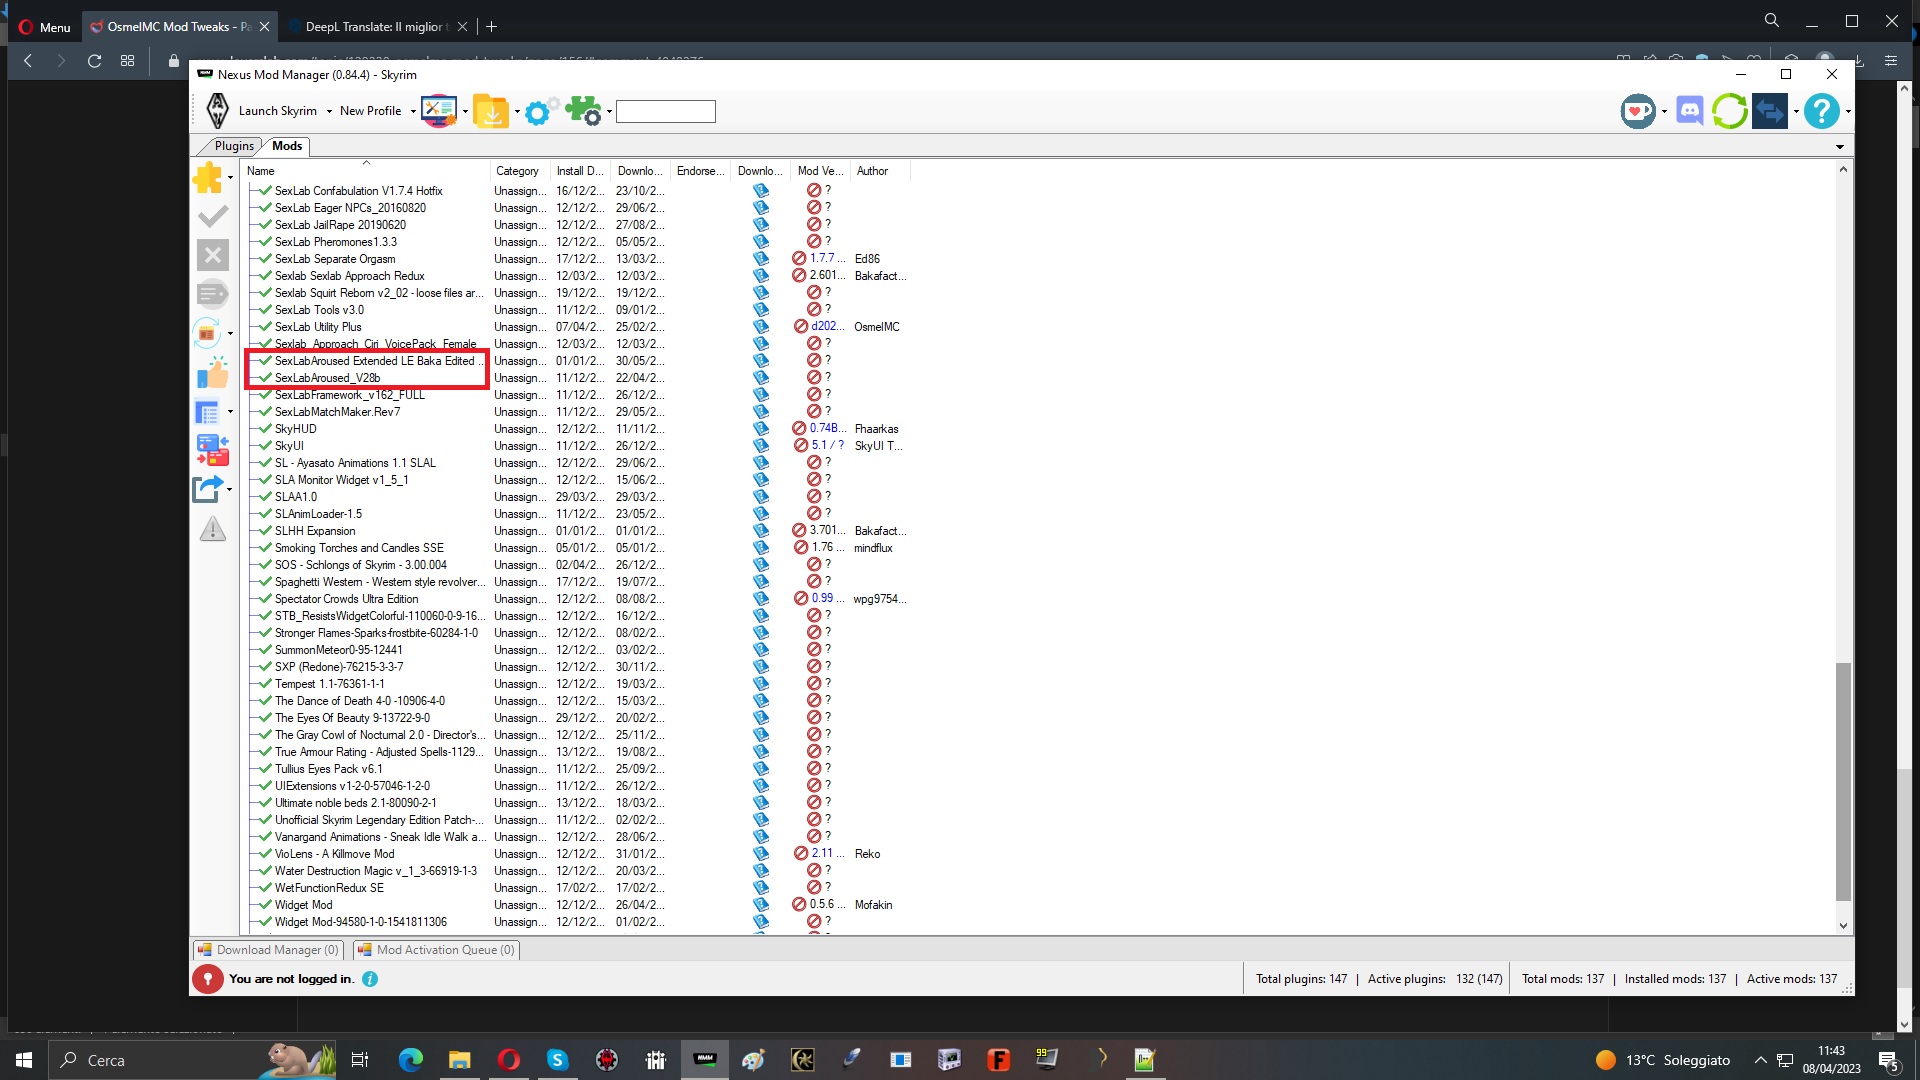Click New Profile button
The width and height of the screenshot is (1920, 1080).
(370, 111)
